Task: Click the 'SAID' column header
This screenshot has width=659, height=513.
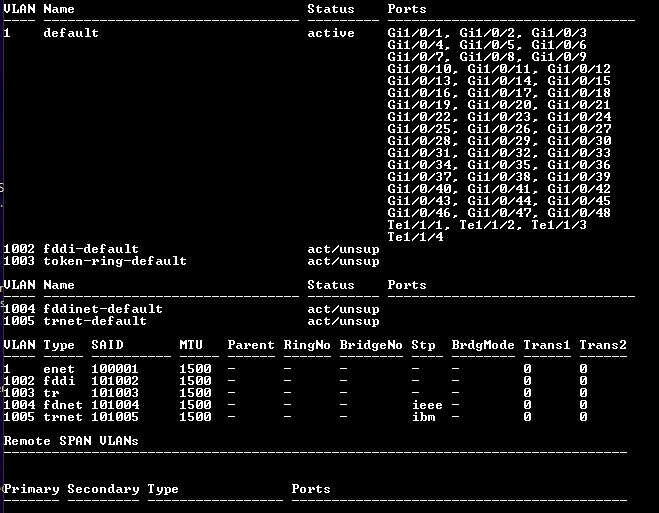Action: click(x=107, y=345)
